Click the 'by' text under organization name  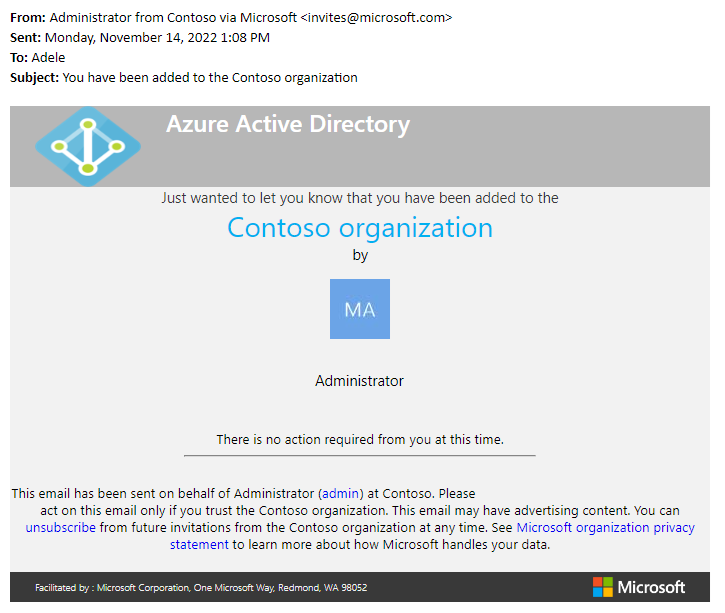click(360, 255)
